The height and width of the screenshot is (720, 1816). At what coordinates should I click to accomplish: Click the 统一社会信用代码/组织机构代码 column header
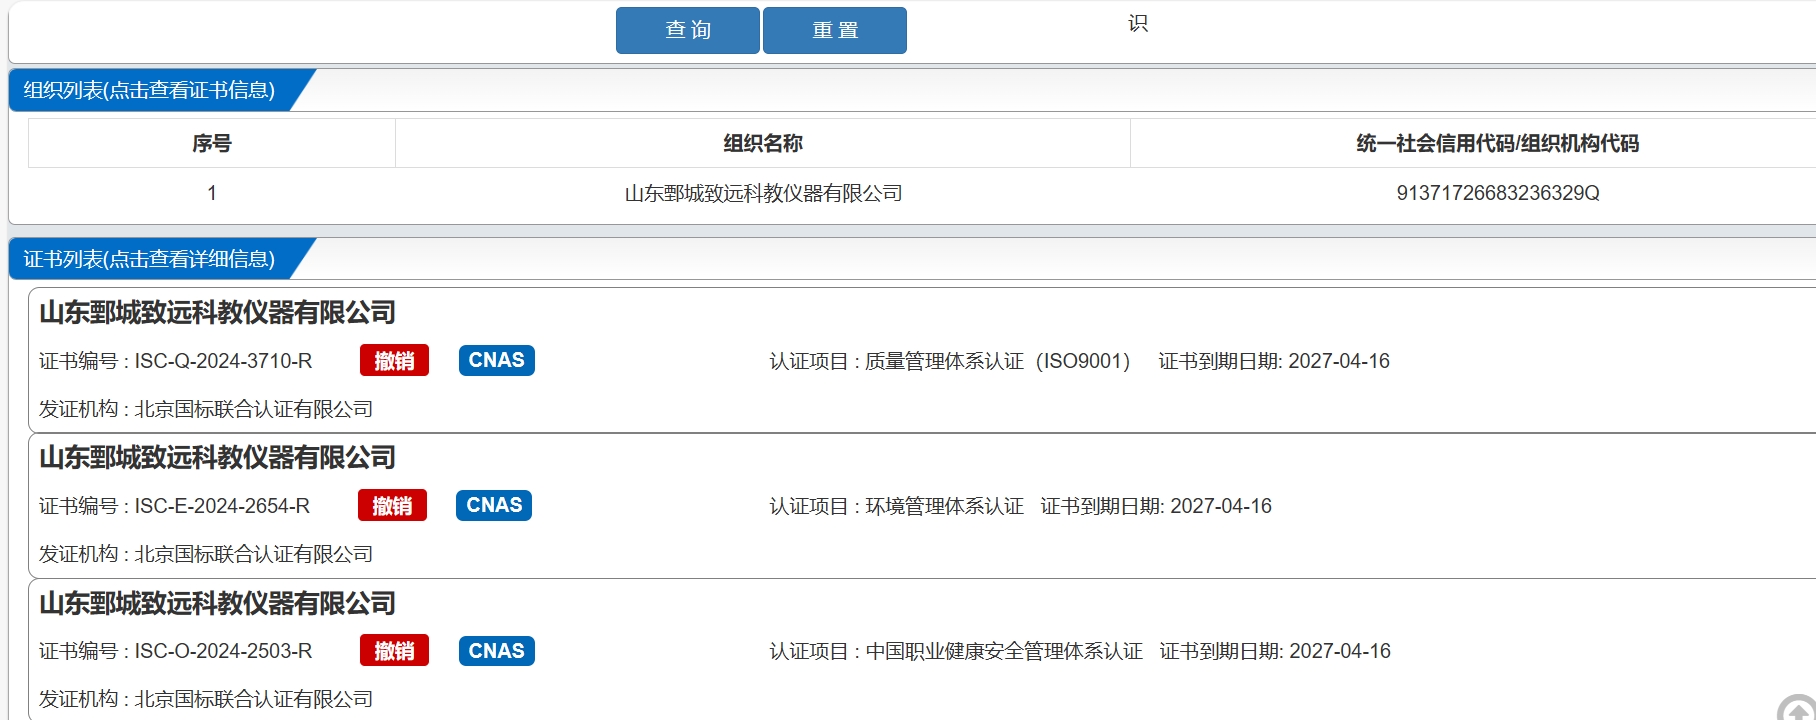1497,143
